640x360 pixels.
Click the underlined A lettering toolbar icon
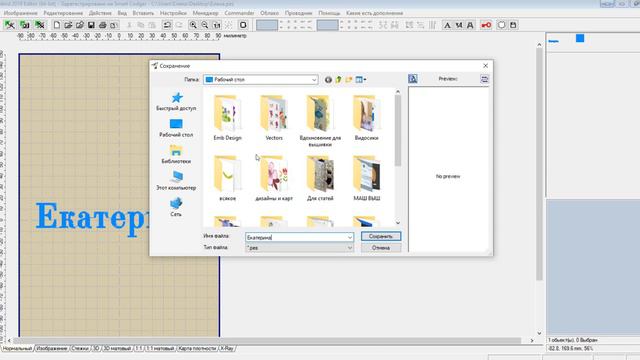(470, 25)
